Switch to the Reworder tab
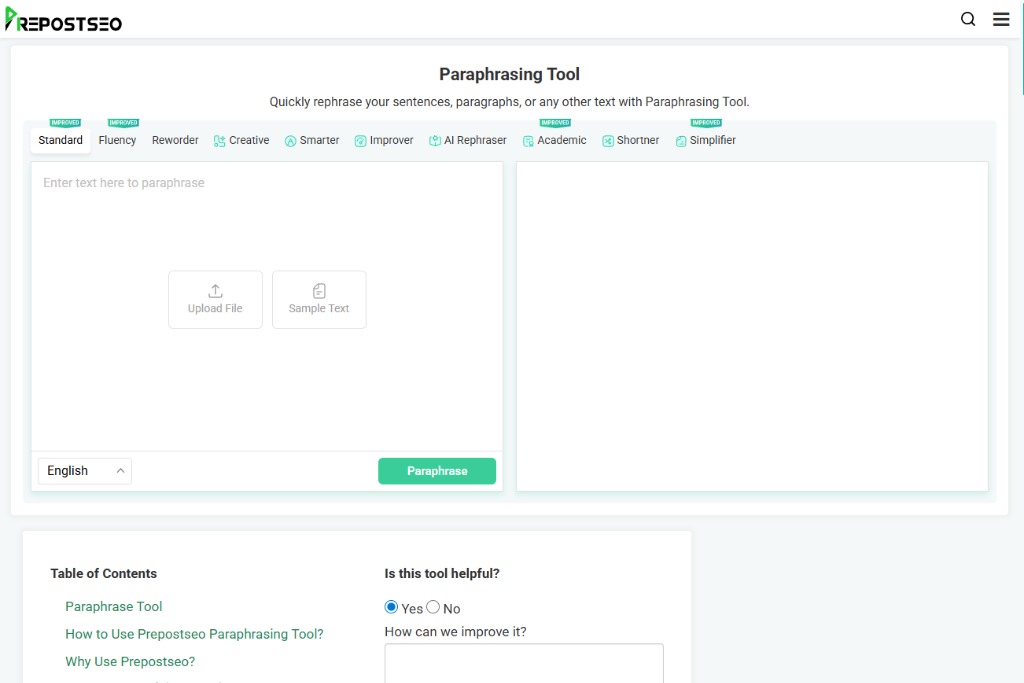1024x683 pixels. (174, 140)
